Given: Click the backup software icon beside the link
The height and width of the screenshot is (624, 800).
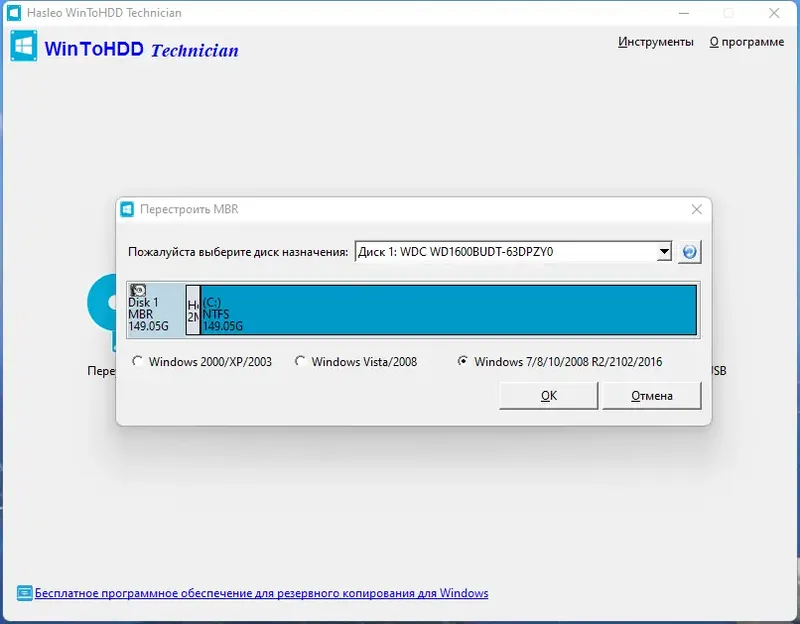Looking at the screenshot, I should tap(24, 593).
